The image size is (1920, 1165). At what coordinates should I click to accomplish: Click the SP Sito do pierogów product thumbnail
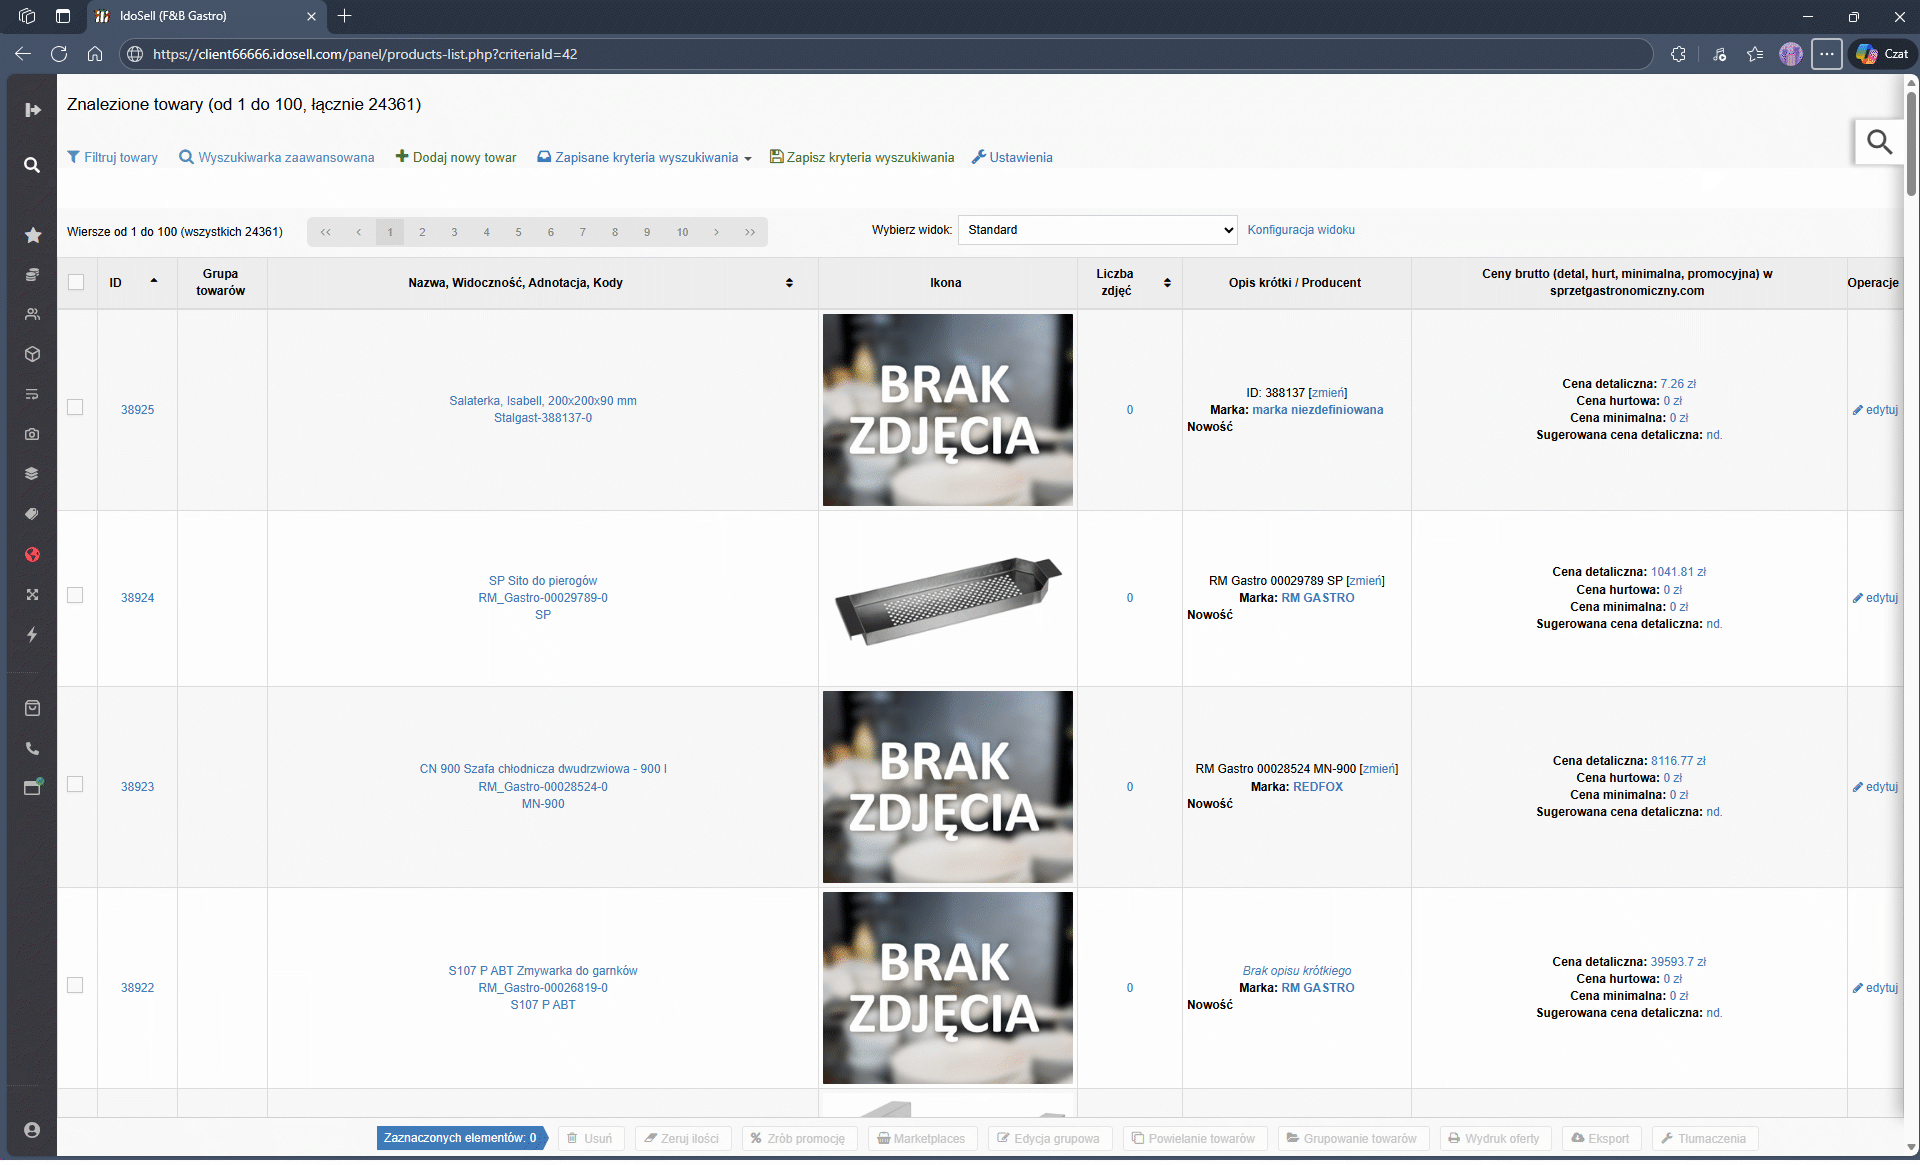pyautogui.click(x=947, y=598)
